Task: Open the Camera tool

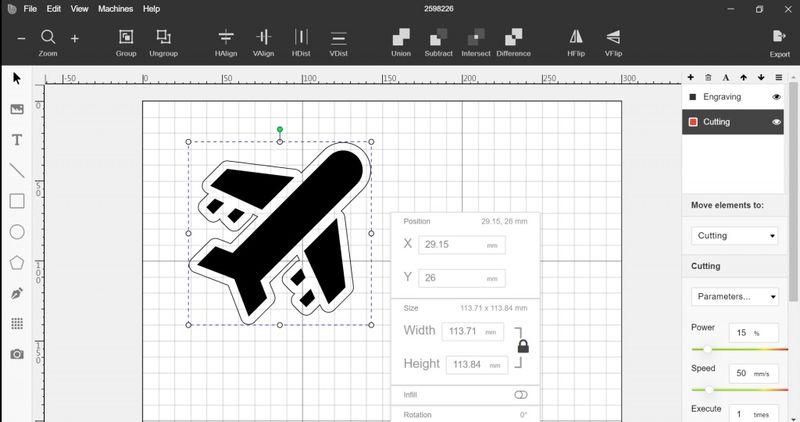Action: click(17, 354)
